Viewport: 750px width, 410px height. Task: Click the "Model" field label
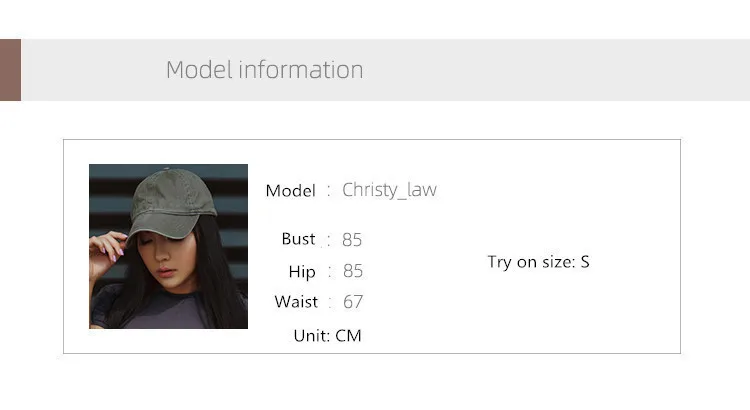pos(290,190)
